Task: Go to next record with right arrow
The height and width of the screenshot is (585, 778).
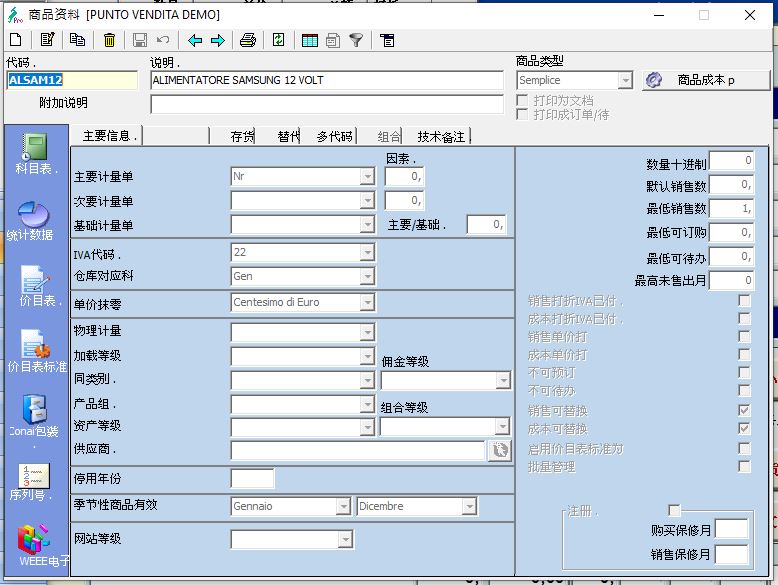Action: coord(218,40)
